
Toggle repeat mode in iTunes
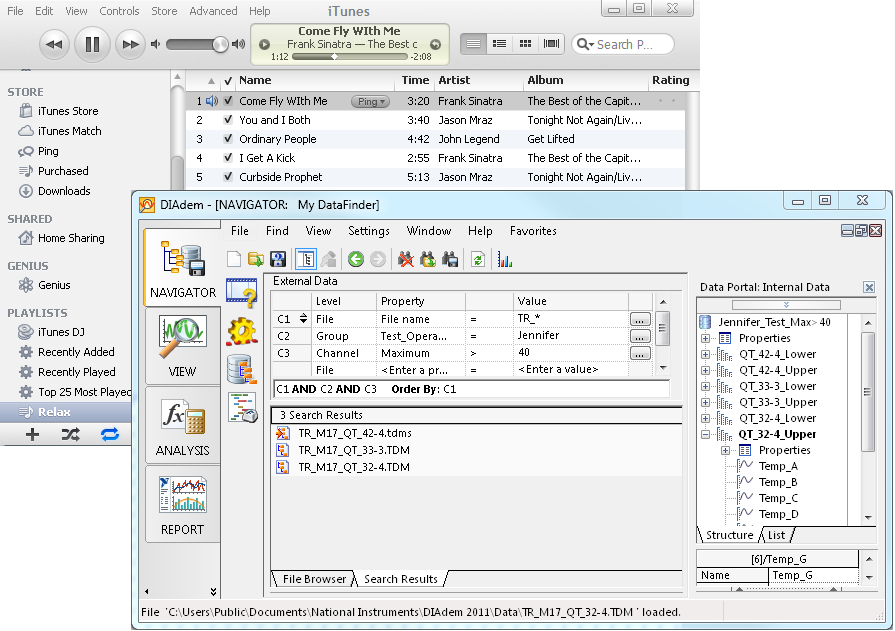[x=109, y=434]
